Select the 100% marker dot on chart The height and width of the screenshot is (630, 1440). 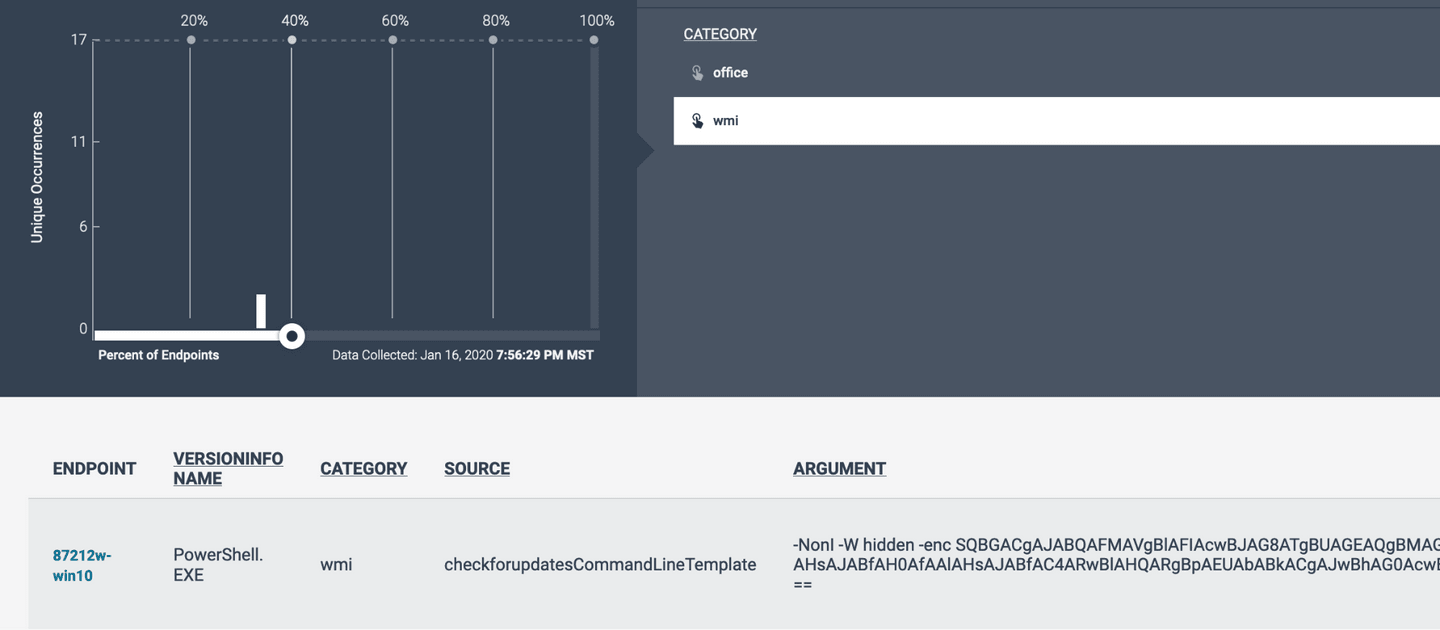[594, 40]
